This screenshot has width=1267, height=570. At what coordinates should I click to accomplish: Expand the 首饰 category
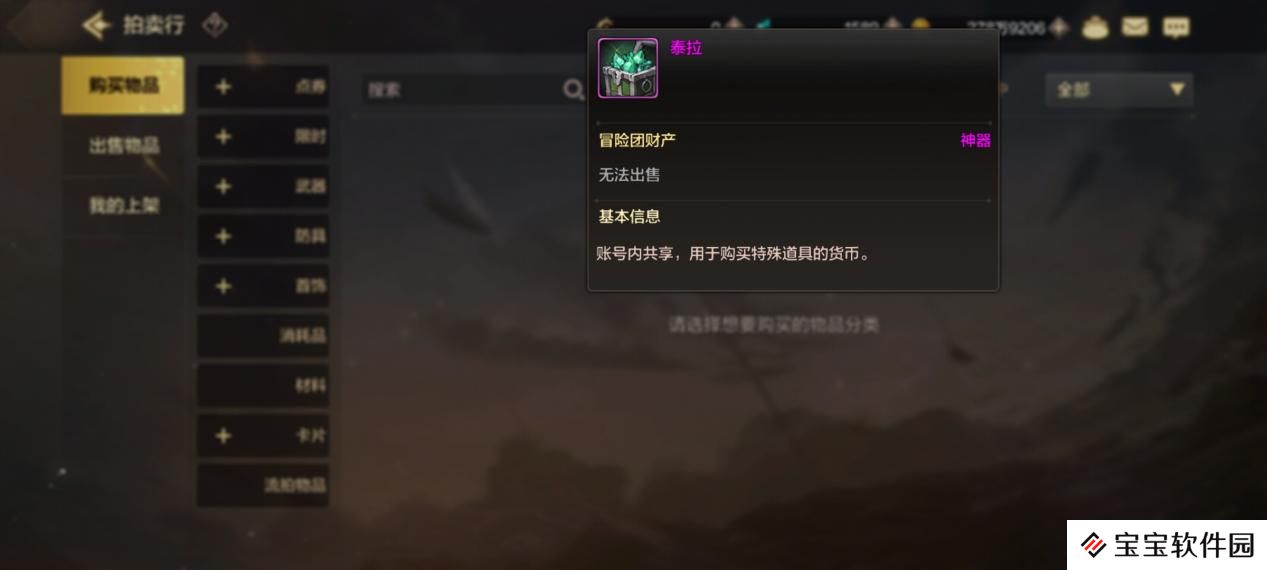coord(263,286)
